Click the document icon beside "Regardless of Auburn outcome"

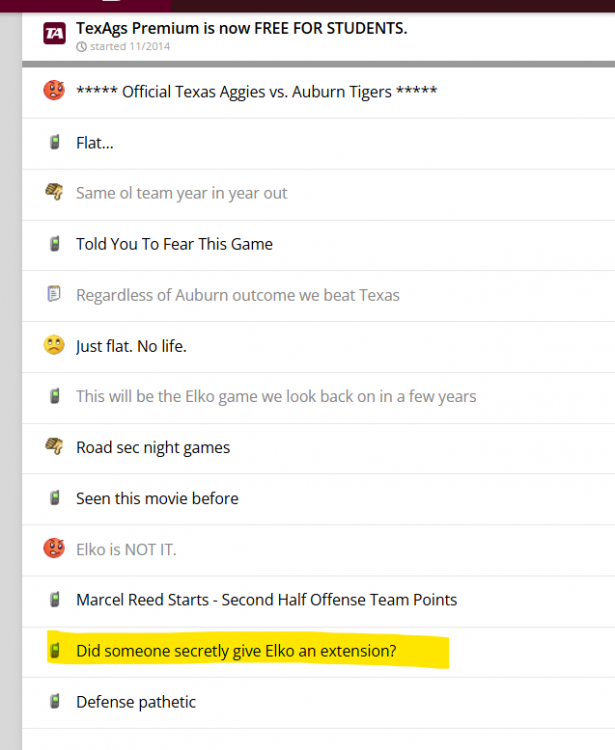click(54, 294)
